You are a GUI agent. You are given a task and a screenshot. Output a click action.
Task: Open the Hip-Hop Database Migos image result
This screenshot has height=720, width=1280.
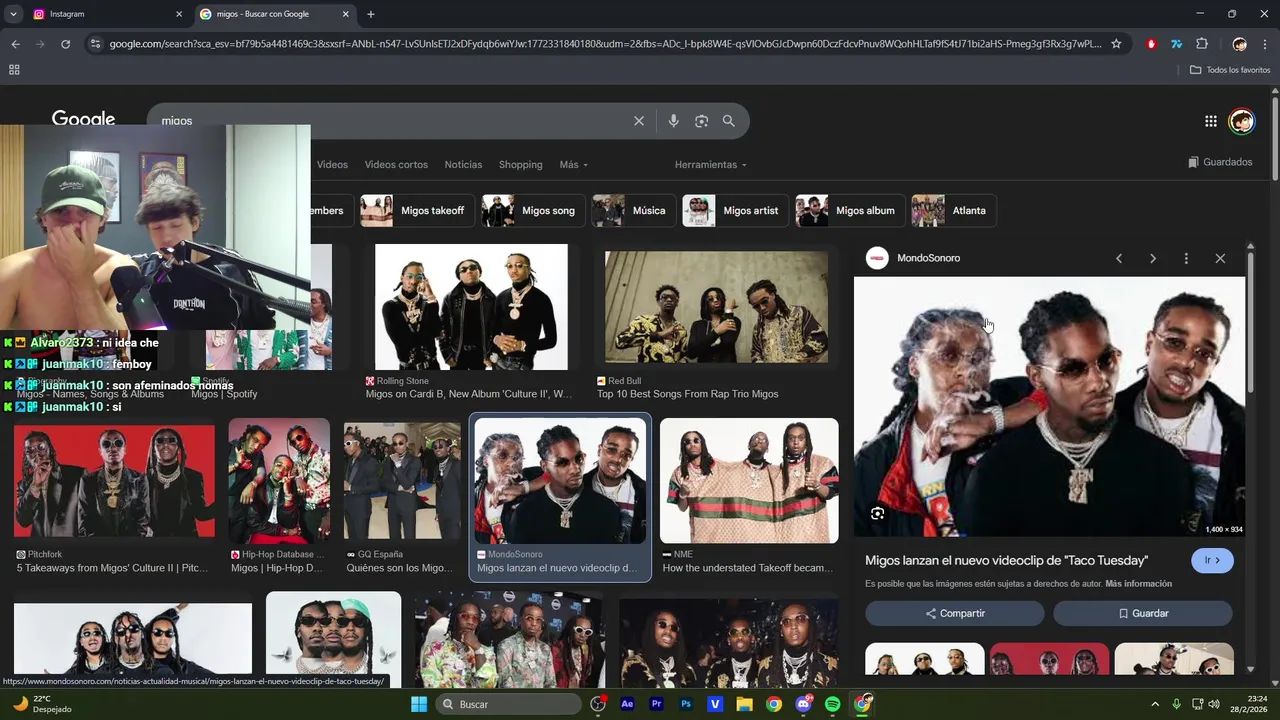click(279, 481)
